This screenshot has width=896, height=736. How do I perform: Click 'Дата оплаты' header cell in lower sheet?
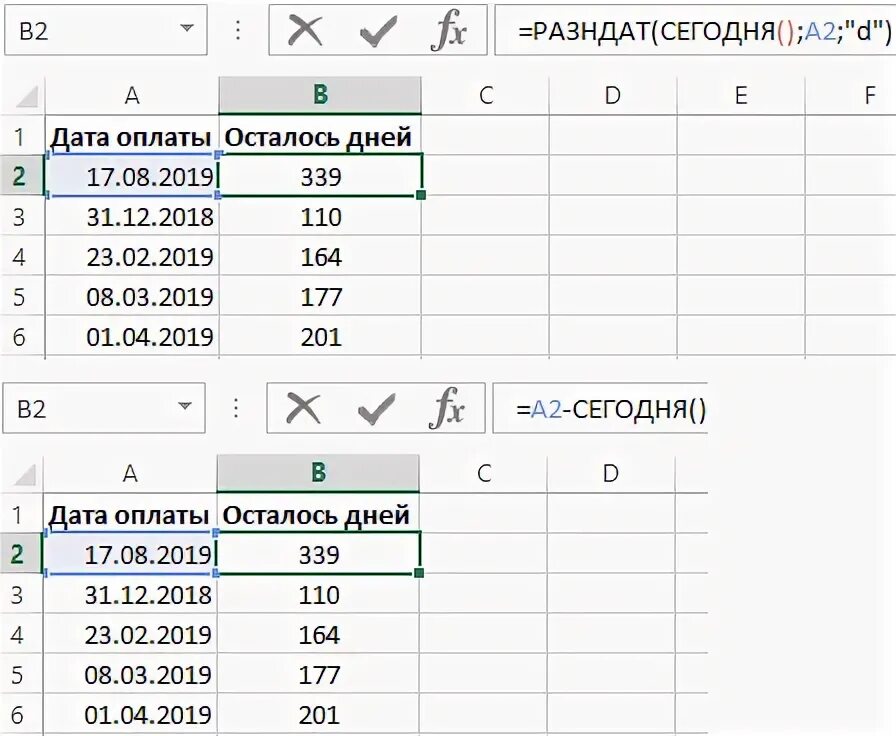point(130,514)
